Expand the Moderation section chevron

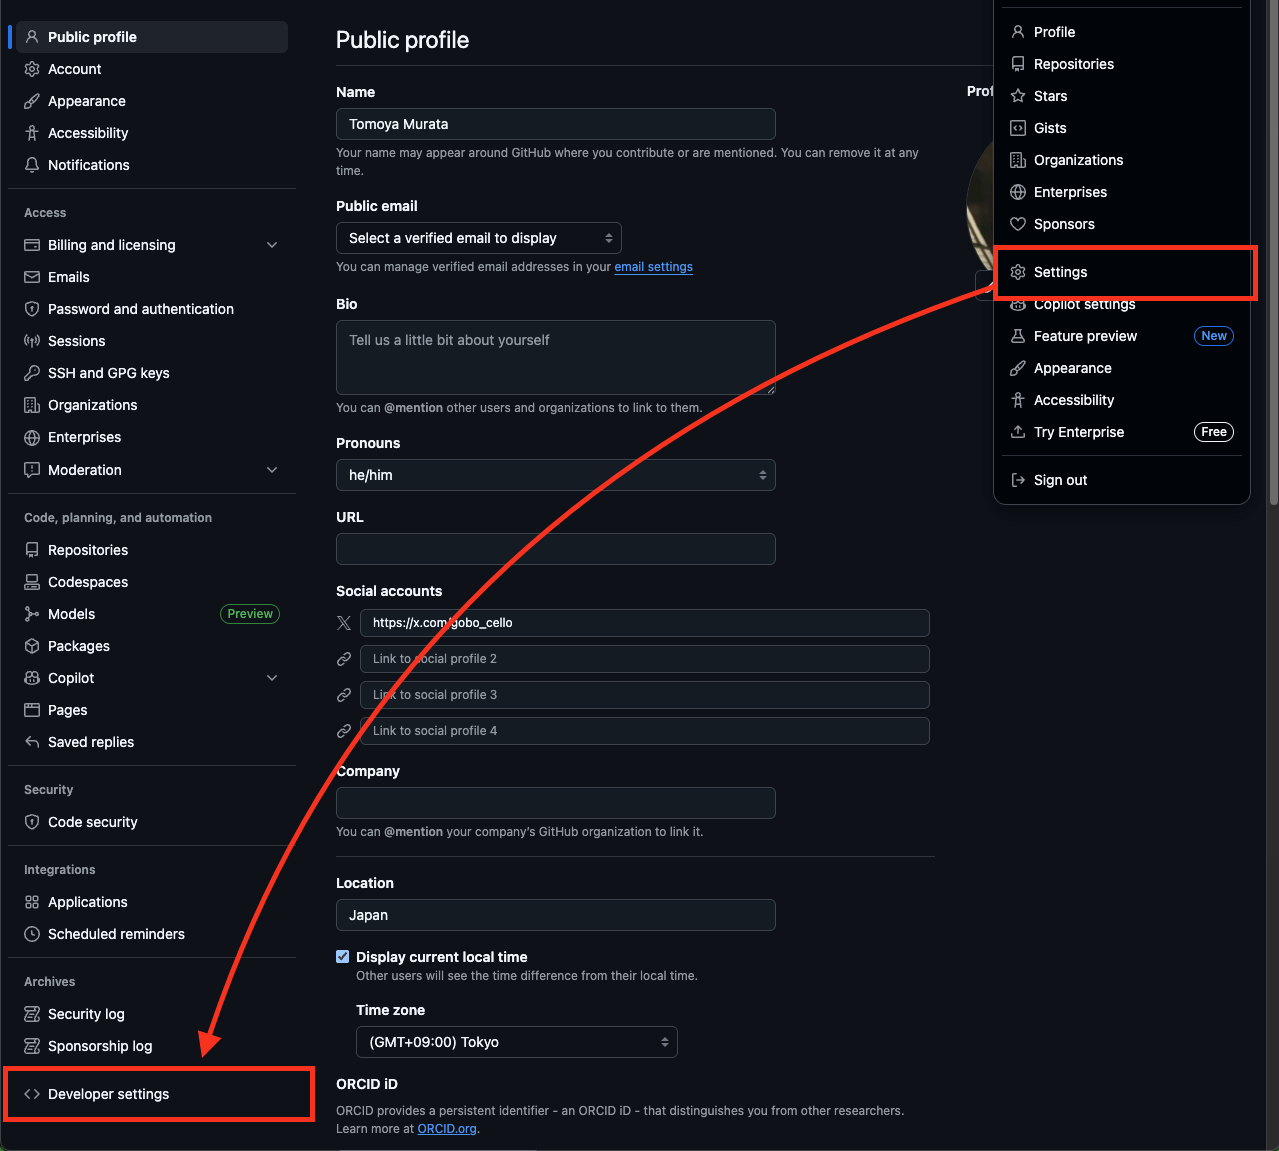(x=272, y=470)
